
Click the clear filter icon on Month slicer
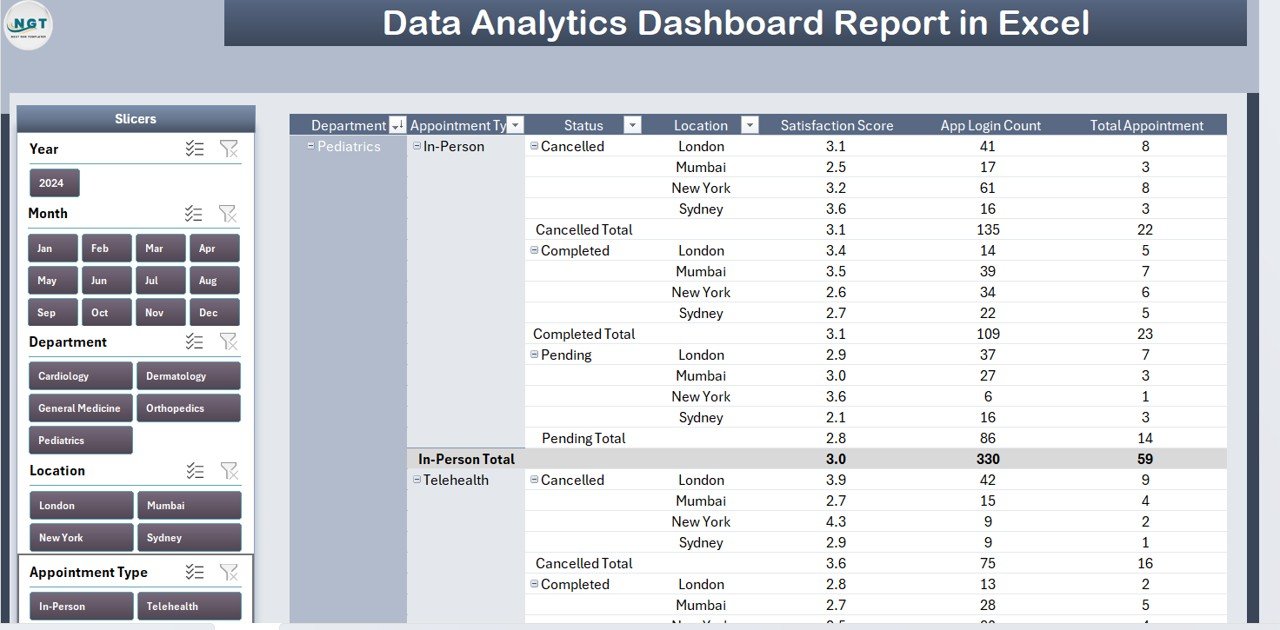(229, 213)
